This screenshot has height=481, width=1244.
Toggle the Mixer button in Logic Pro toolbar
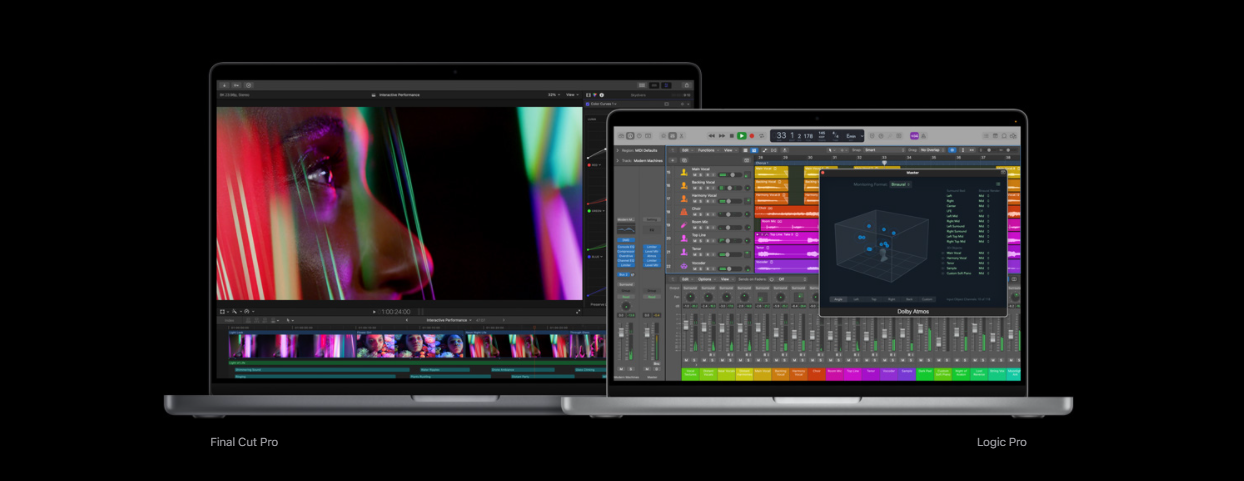click(x=672, y=136)
